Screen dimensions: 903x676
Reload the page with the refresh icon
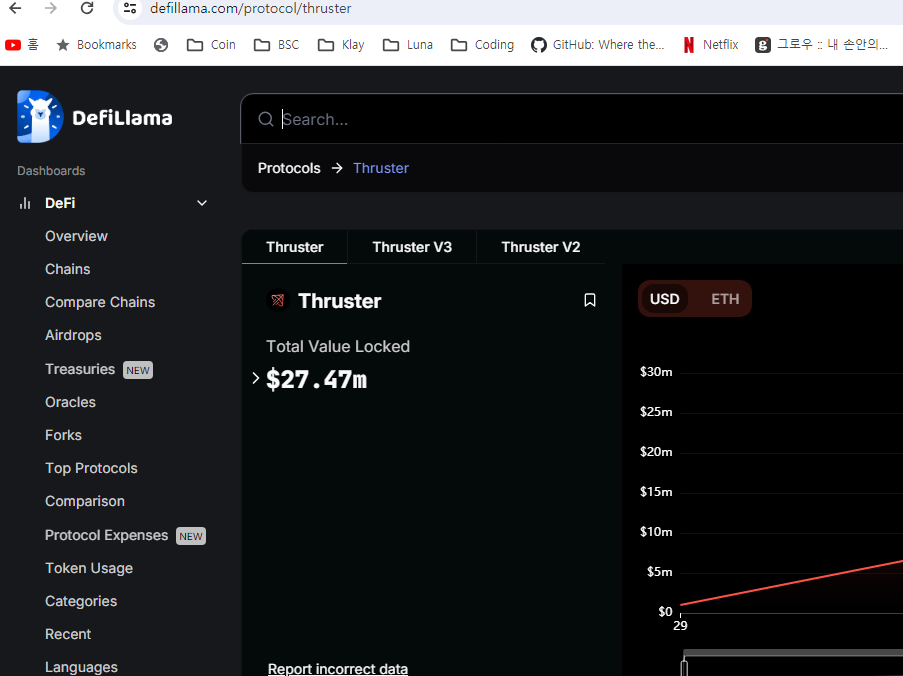(x=87, y=8)
